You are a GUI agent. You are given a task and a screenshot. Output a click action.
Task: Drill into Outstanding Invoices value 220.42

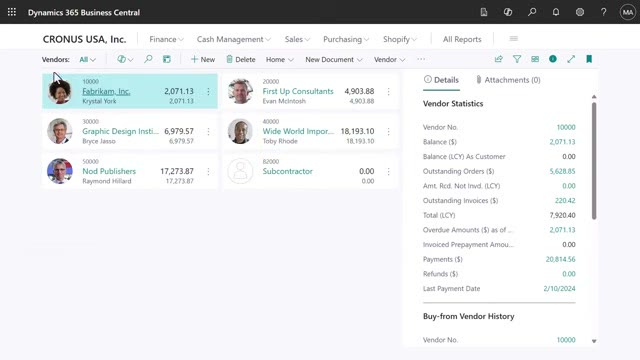click(x=565, y=201)
